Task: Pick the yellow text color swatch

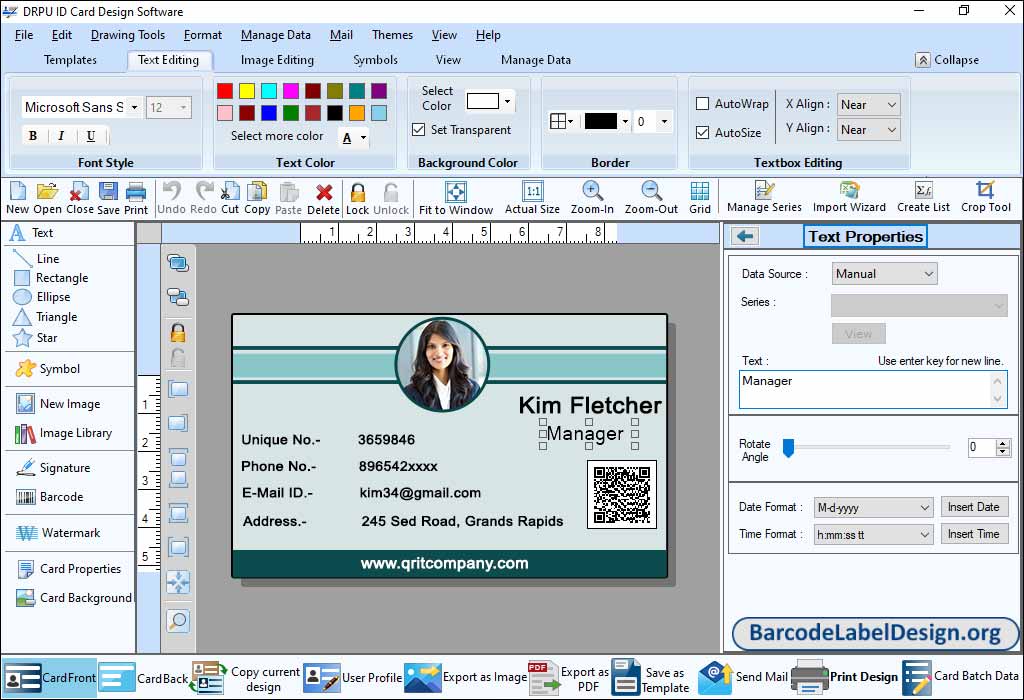Action: click(x=247, y=91)
